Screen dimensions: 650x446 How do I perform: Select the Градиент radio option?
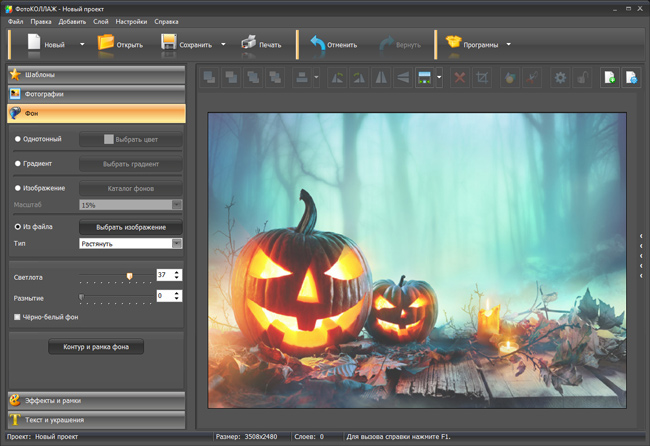coord(18,163)
